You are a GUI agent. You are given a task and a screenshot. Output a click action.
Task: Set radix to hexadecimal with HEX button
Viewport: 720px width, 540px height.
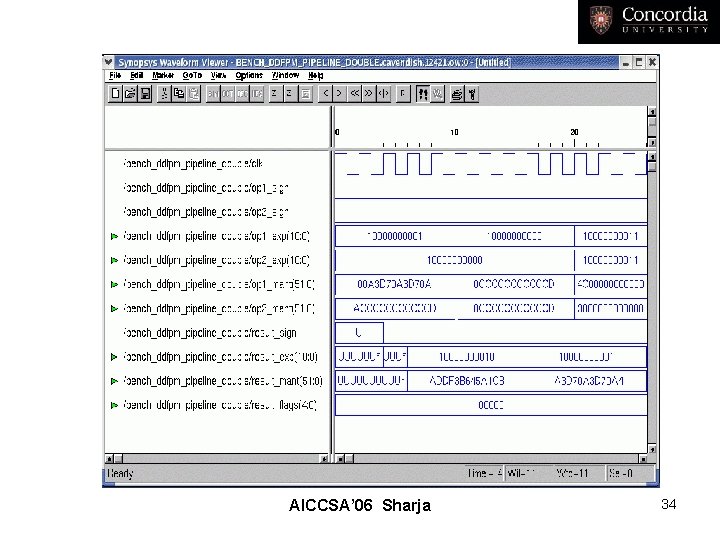(x=257, y=94)
